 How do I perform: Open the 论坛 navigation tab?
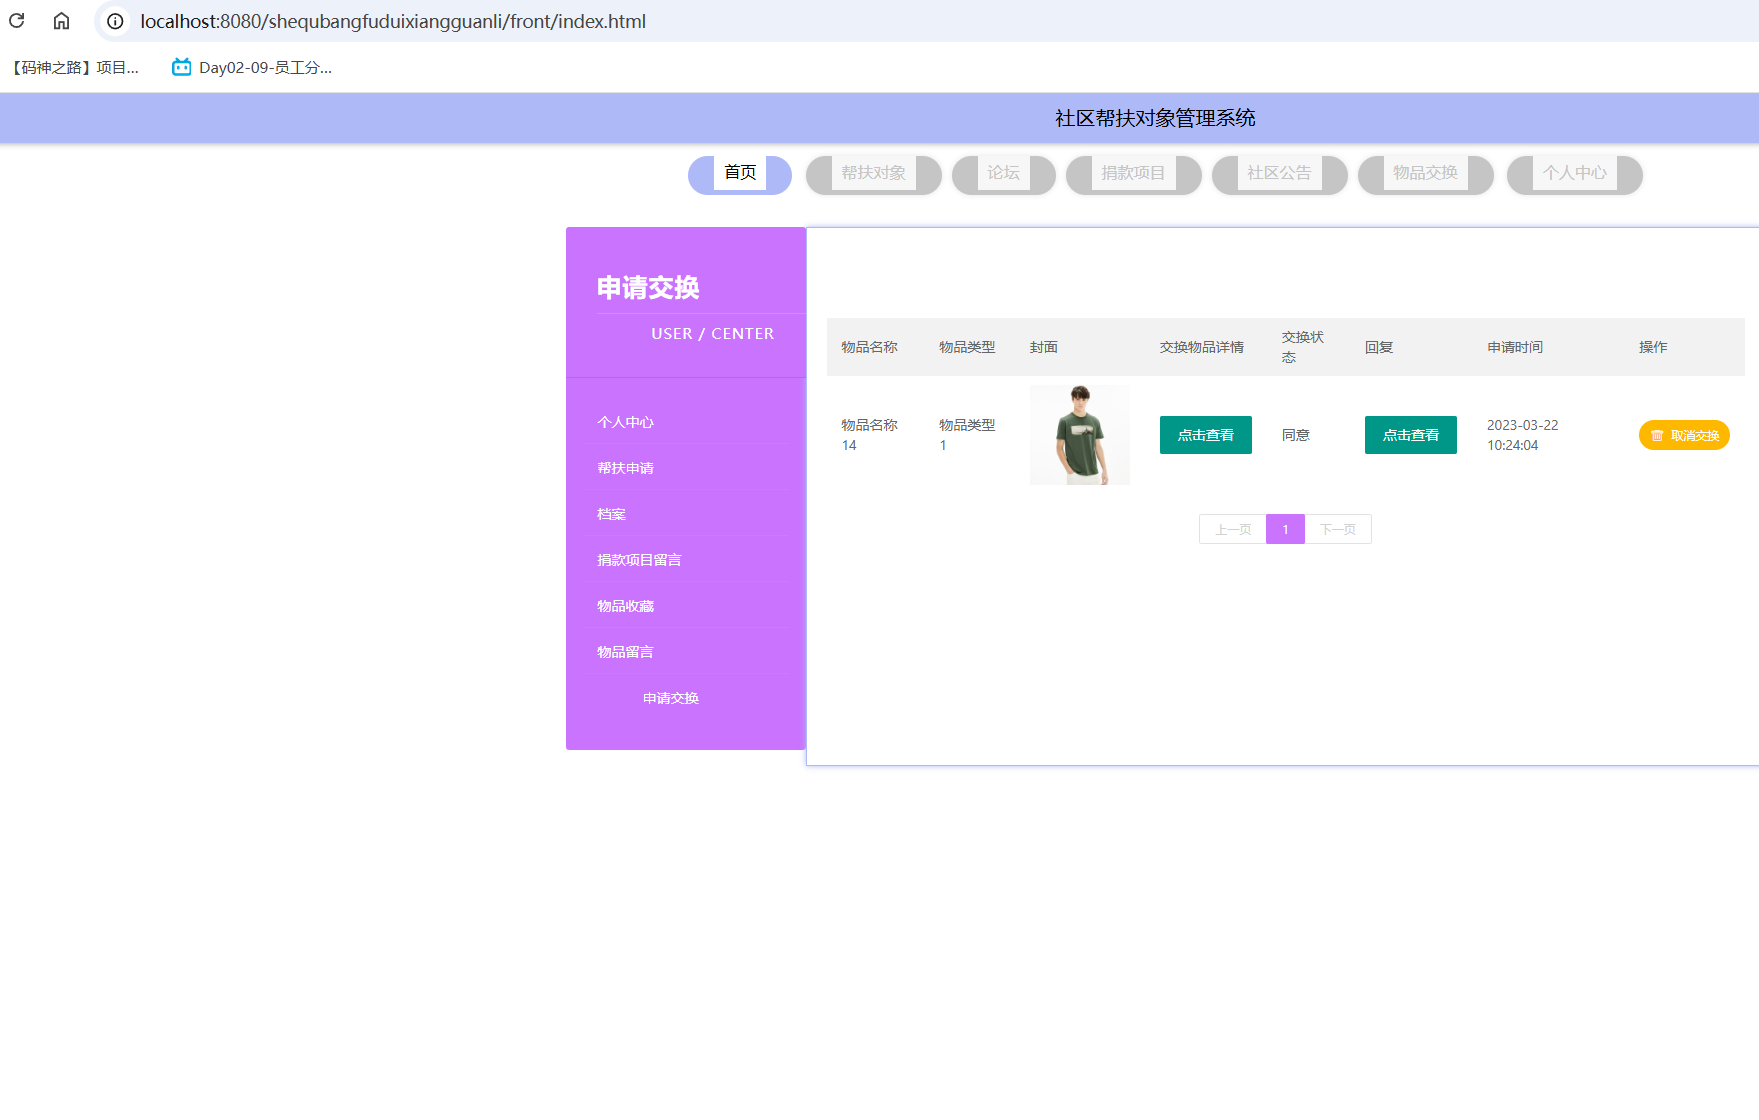point(1003,173)
